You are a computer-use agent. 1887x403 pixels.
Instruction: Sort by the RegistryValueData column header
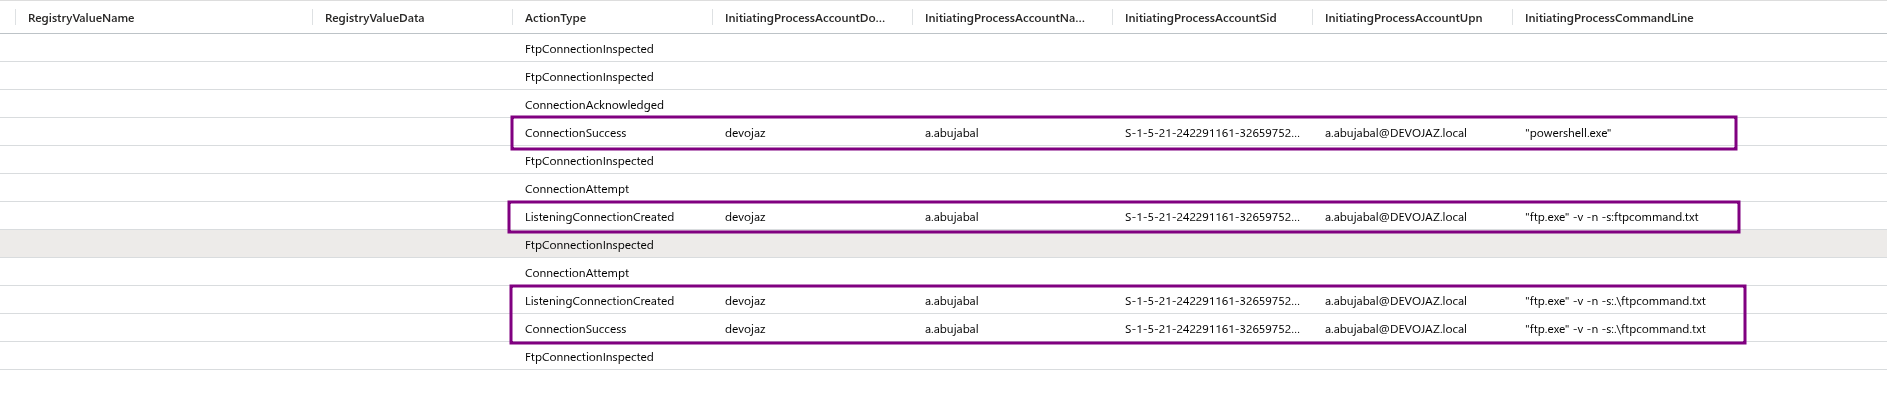coord(374,18)
